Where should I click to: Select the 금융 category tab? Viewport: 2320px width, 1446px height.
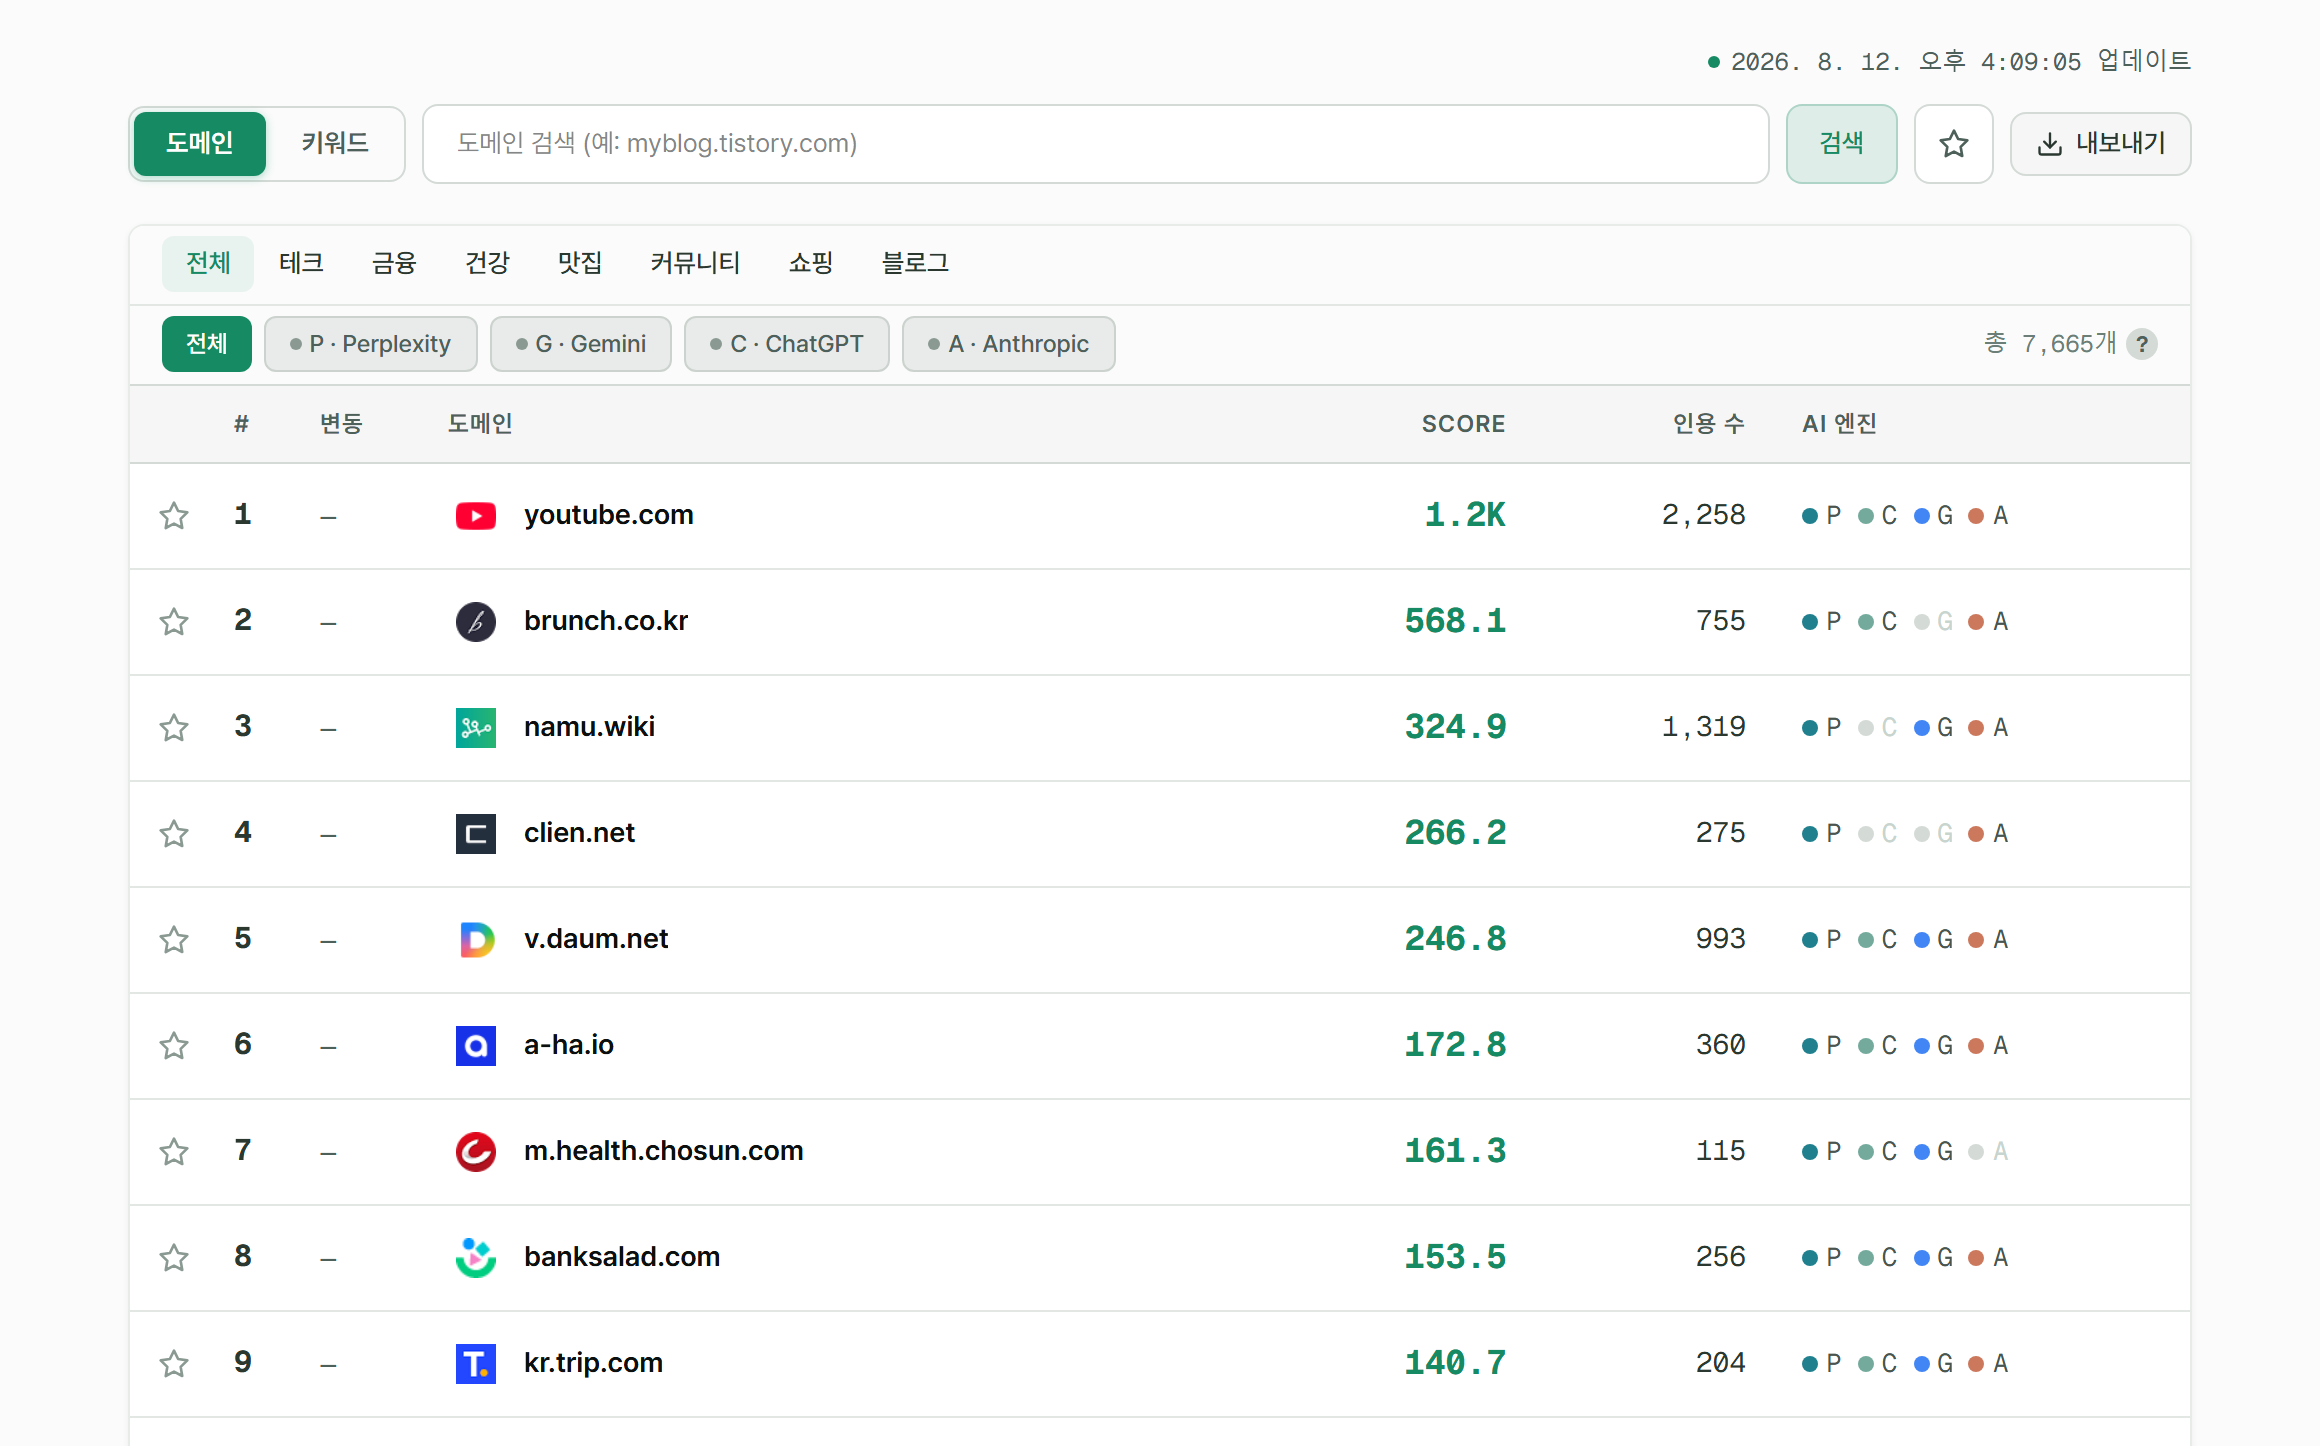(394, 264)
